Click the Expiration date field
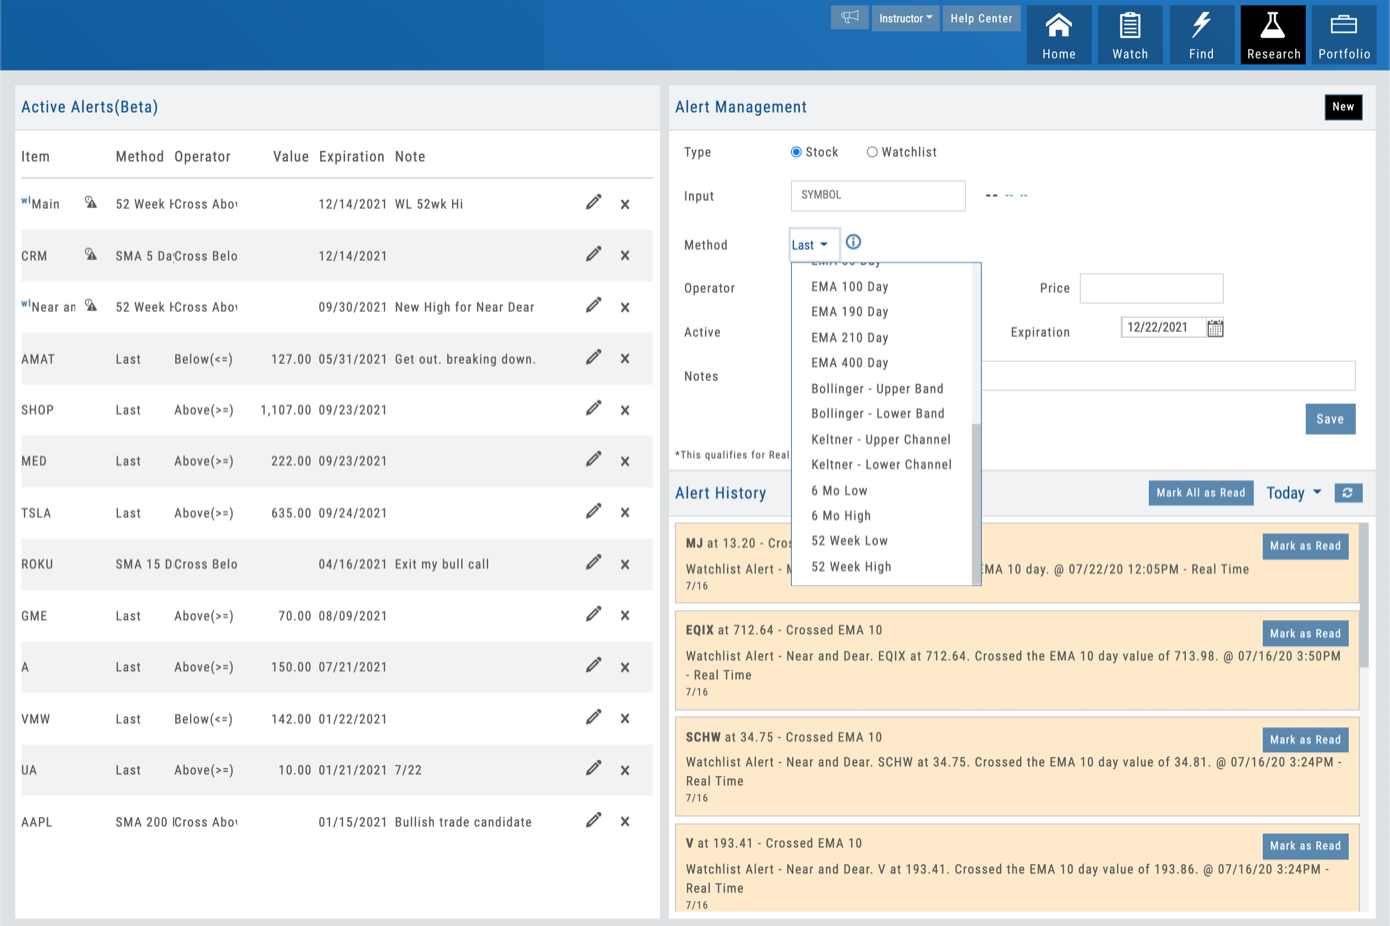 [1163, 328]
